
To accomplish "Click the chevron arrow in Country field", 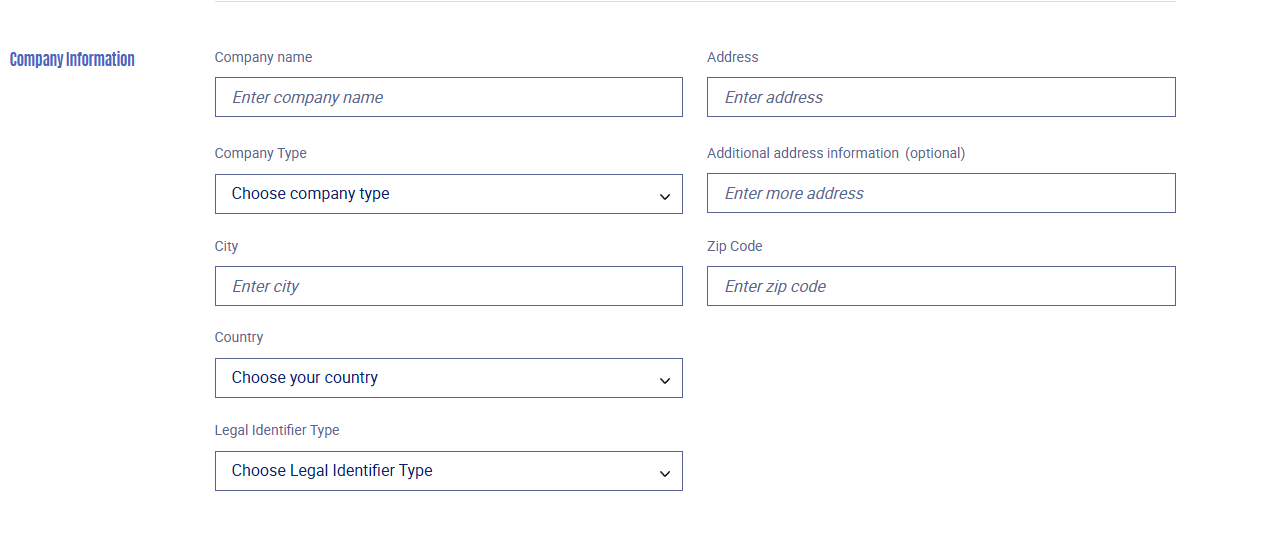I will [665, 381].
